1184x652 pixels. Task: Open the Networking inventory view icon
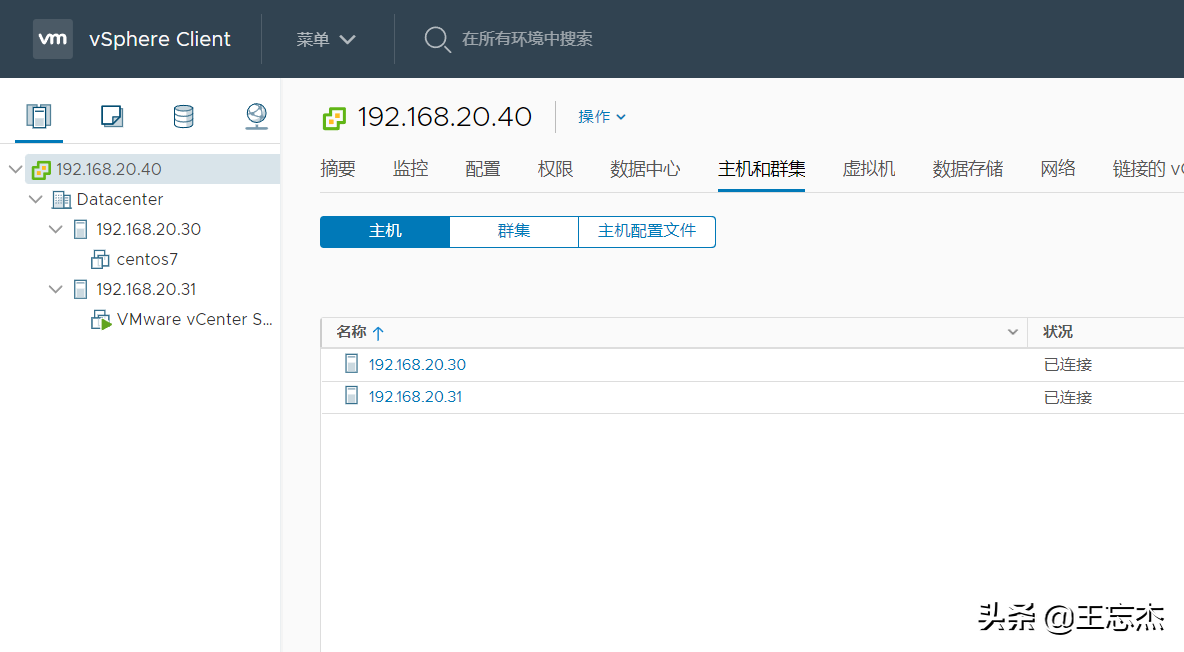click(257, 116)
